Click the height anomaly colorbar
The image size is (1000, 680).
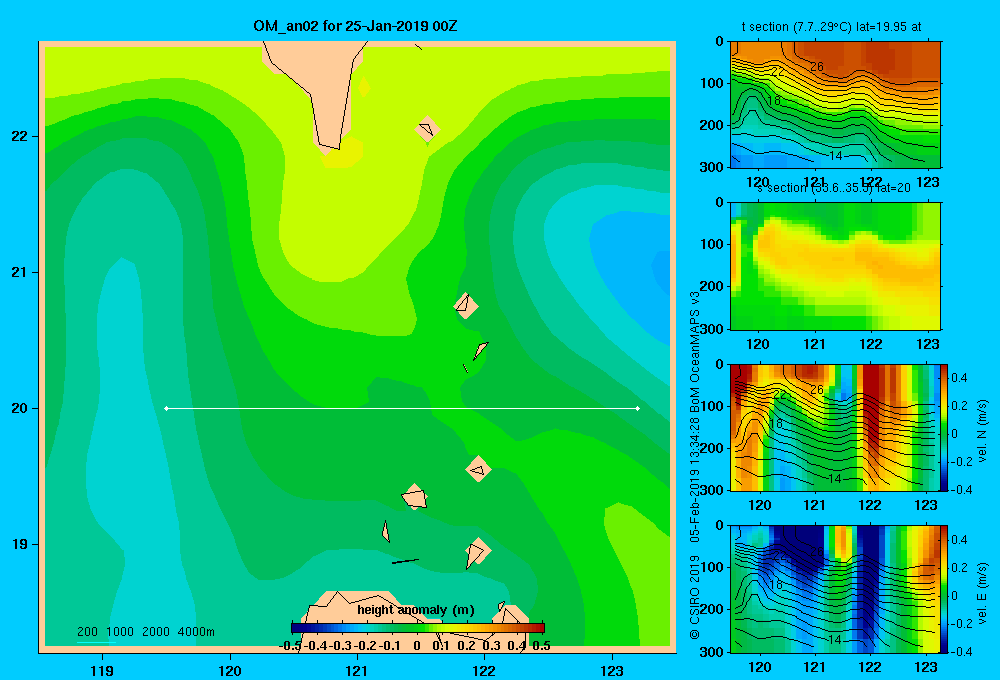coord(418,628)
